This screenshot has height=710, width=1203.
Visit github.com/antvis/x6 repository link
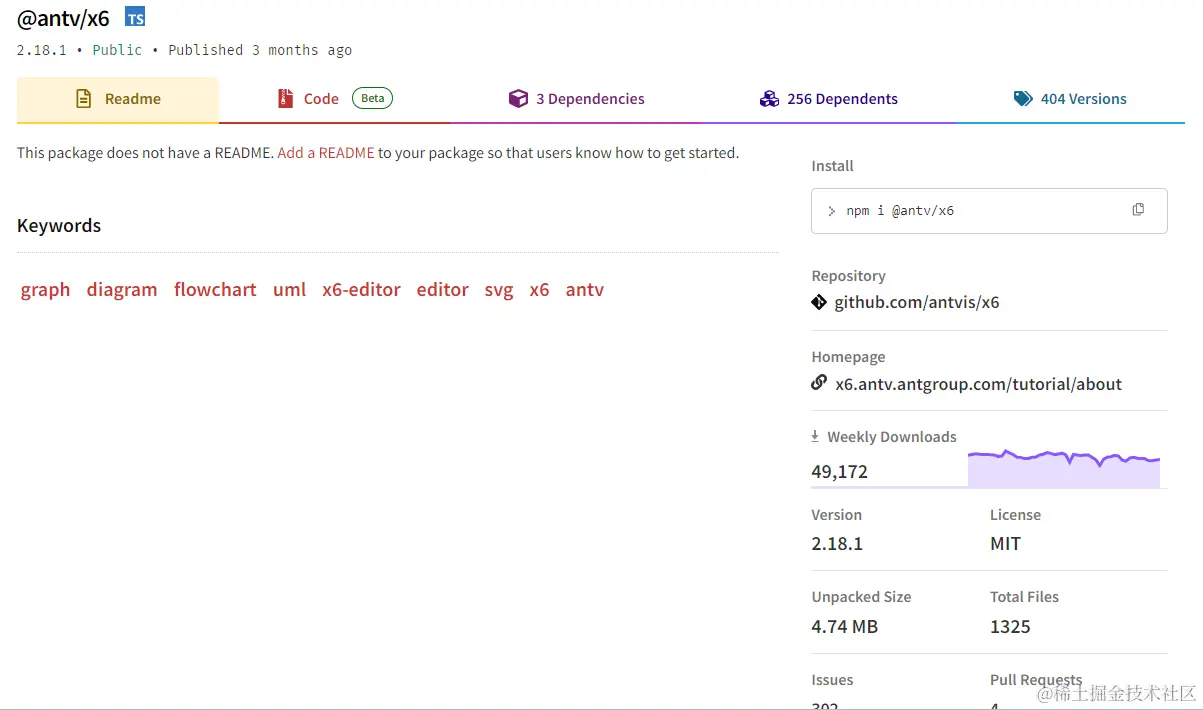click(917, 302)
